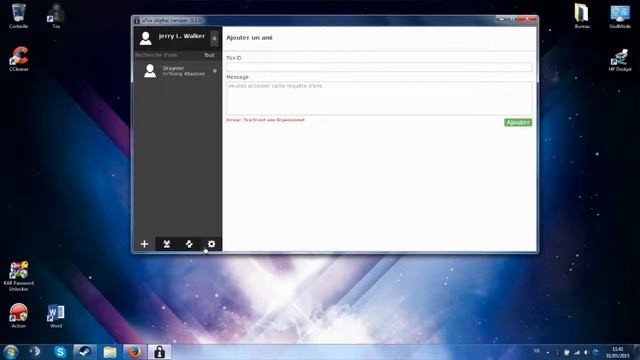Toggle the online status button beside Jerry L. Walker

pos(214,38)
